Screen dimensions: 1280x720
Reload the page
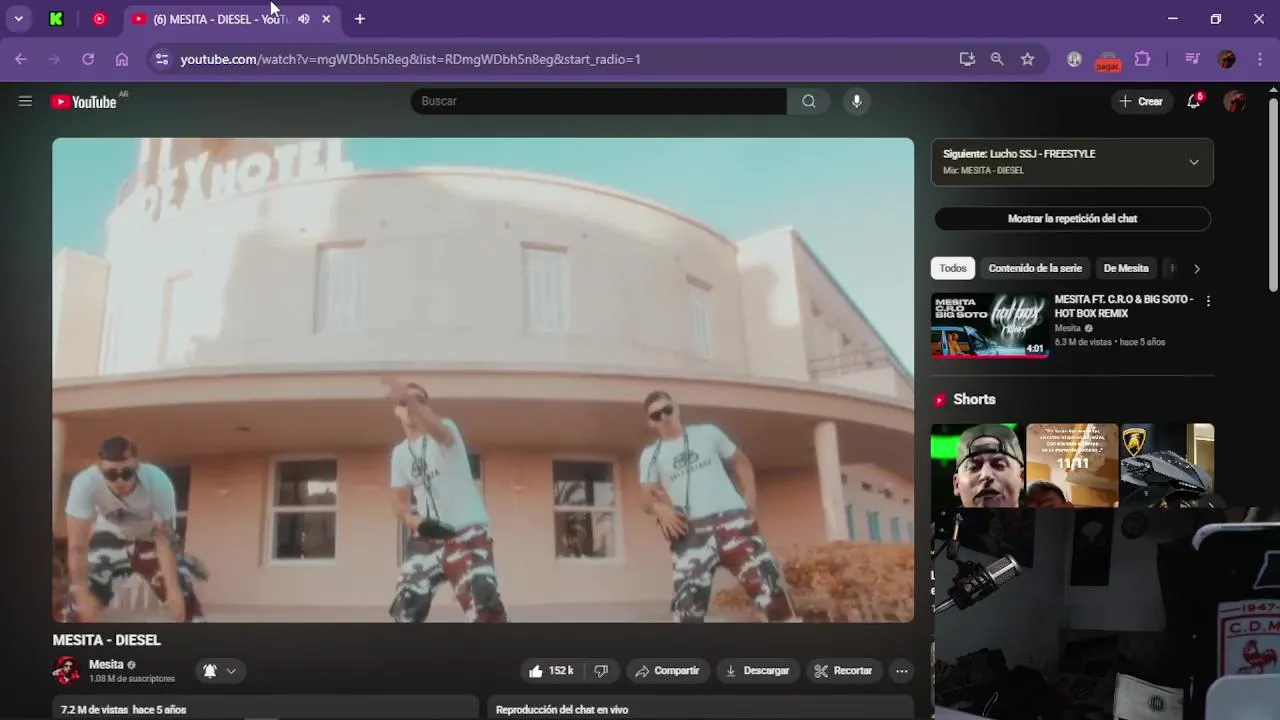tap(88, 59)
